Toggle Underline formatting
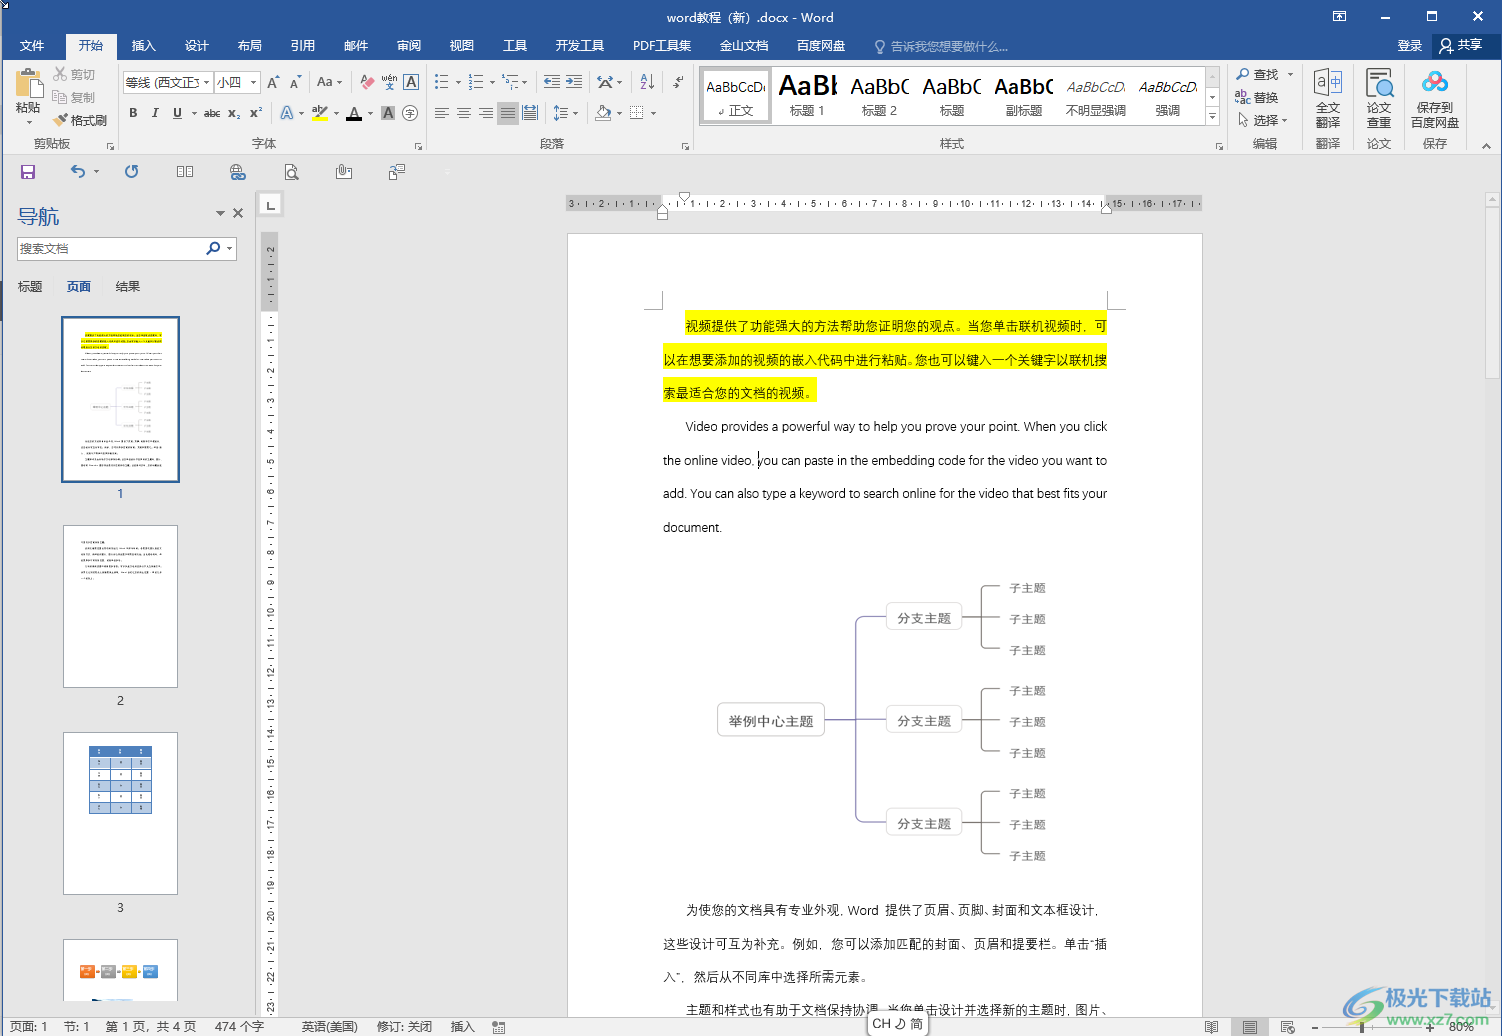The image size is (1502, 1036). point(177,113)
